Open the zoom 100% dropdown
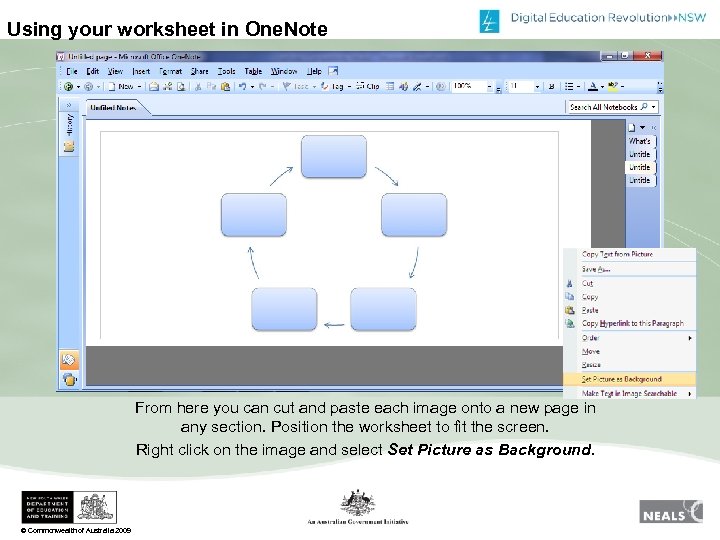Viewport: 720px width, 540px height. click(x=489, y=86)
